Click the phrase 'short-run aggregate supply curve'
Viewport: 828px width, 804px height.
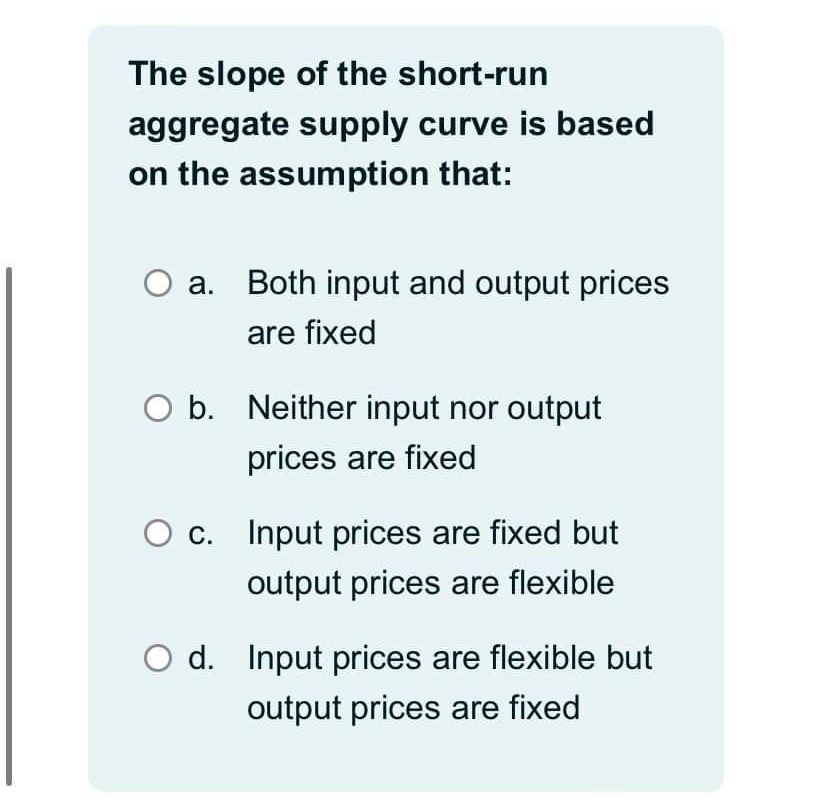pos(400,98)
